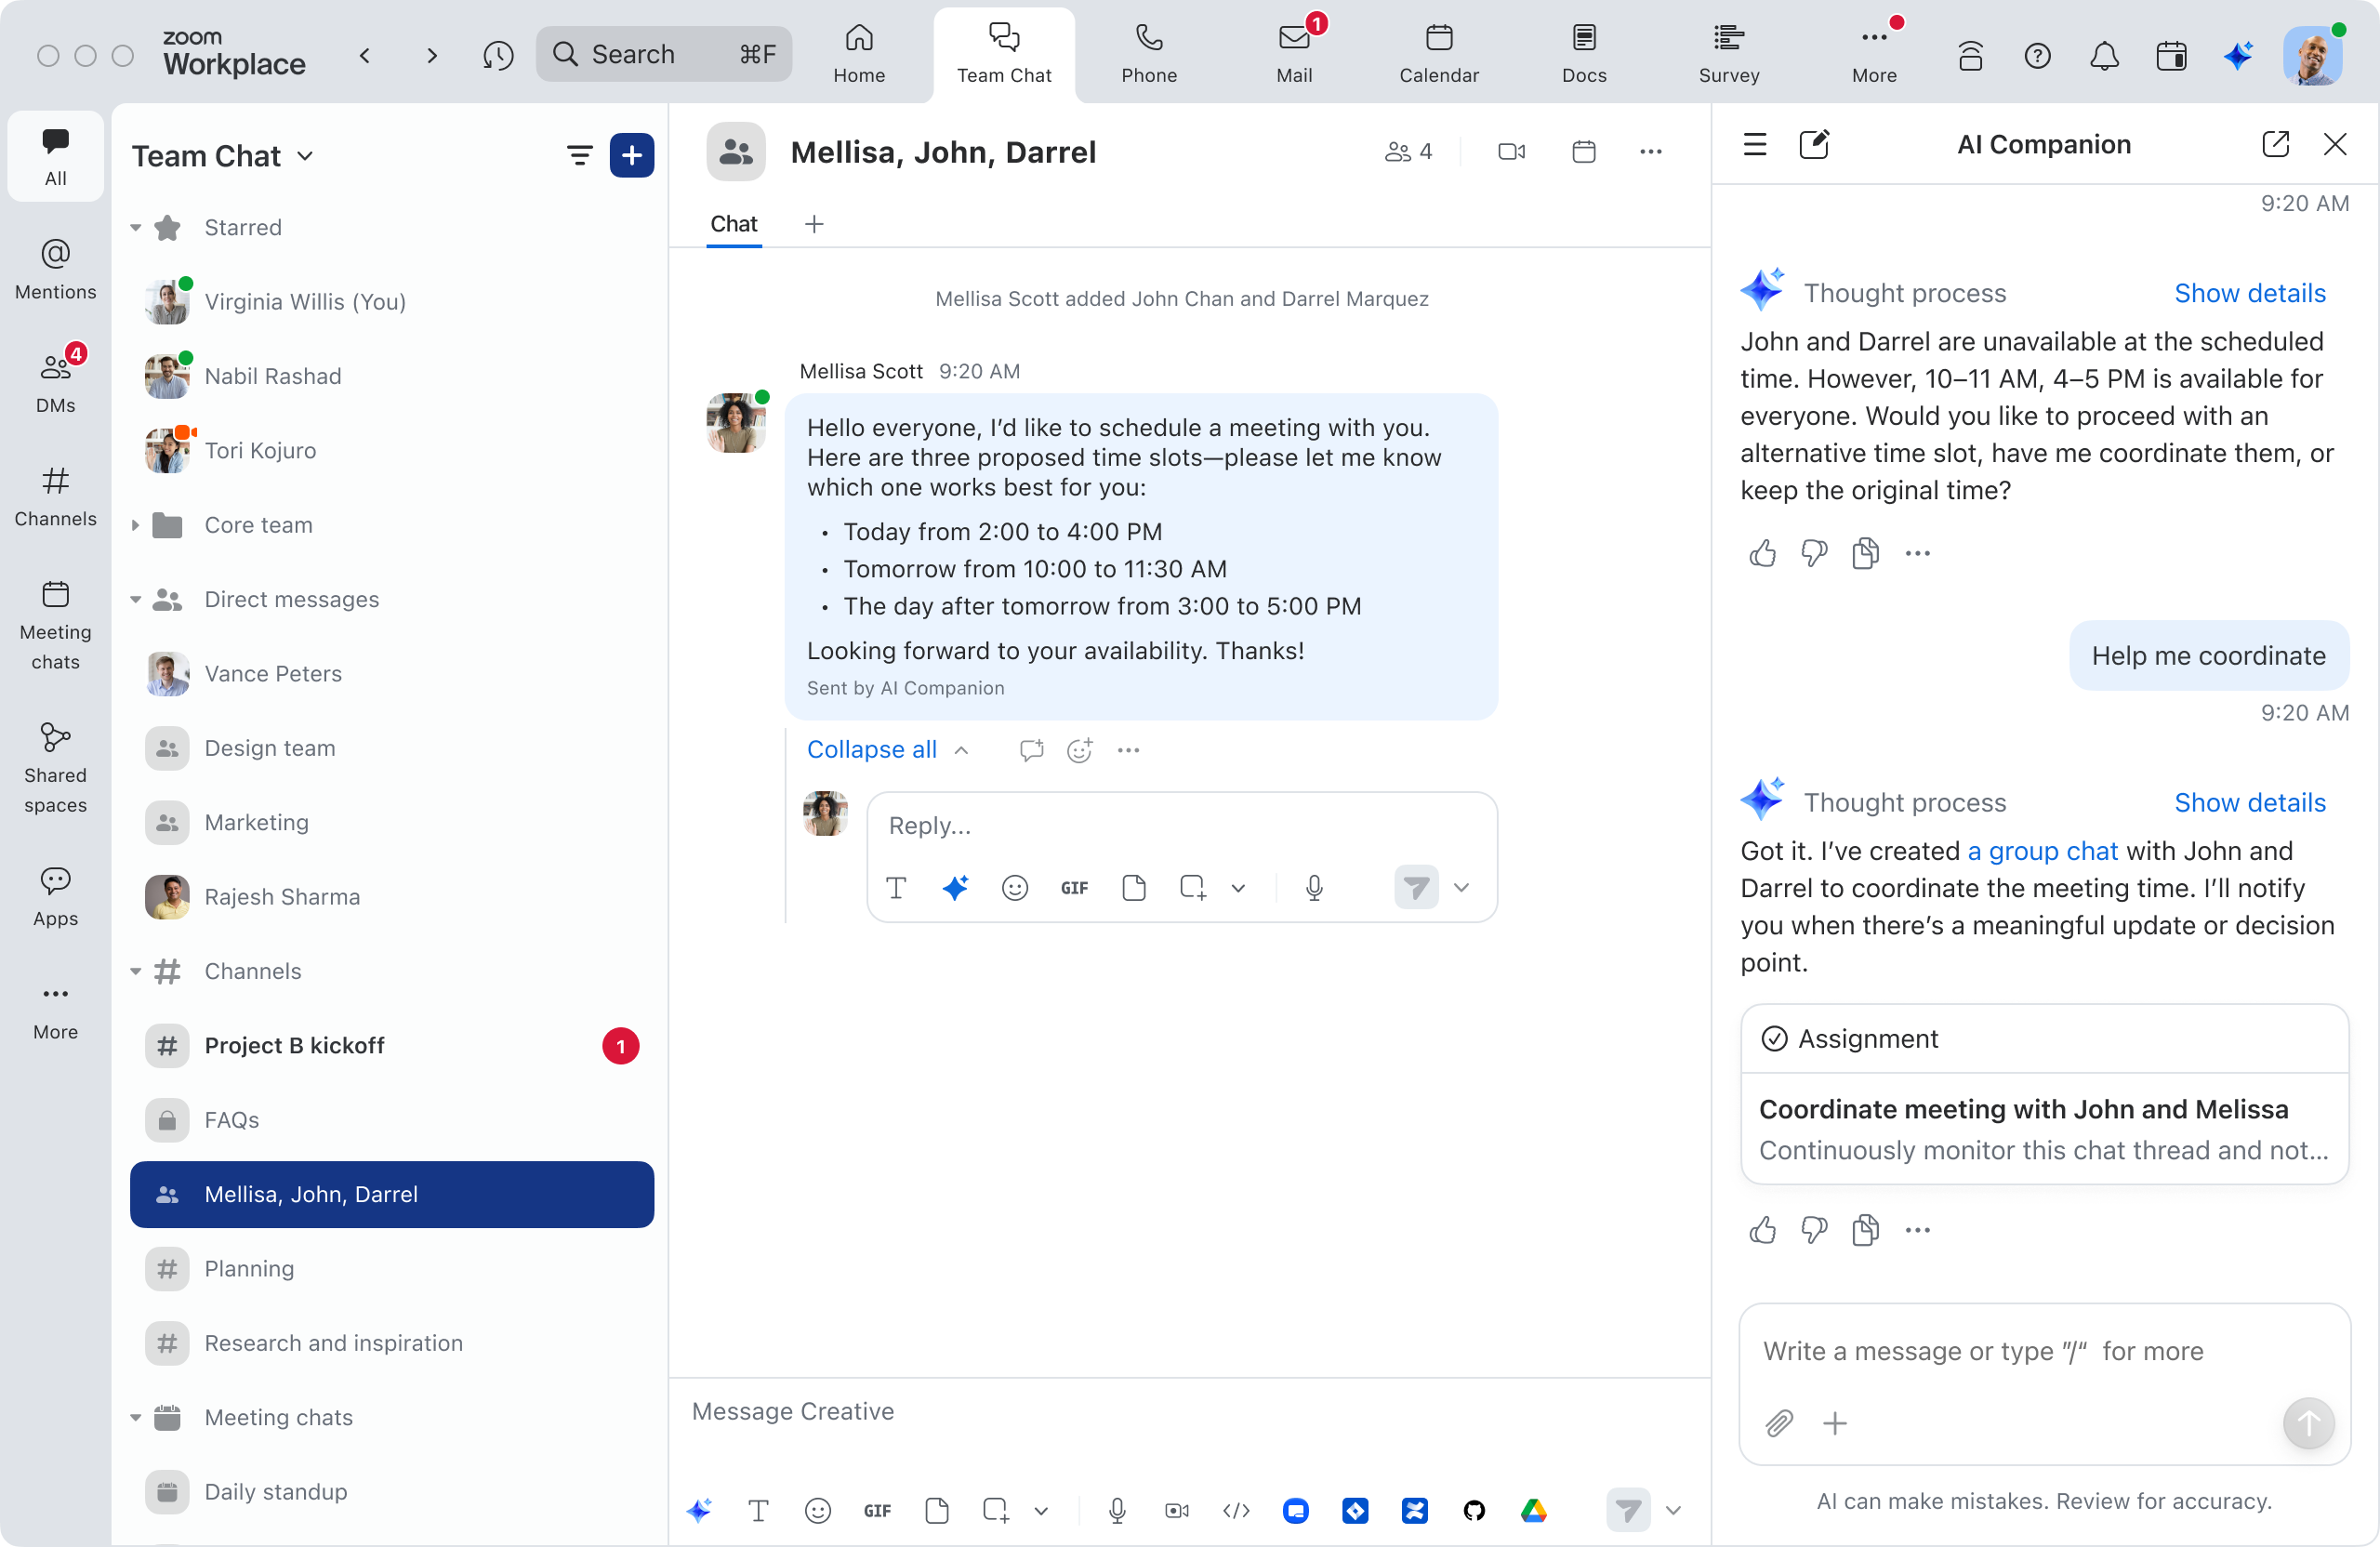Open the 'a group chat' link
Viewport: 2380px width, 1547px height.
pos(2042,851)
